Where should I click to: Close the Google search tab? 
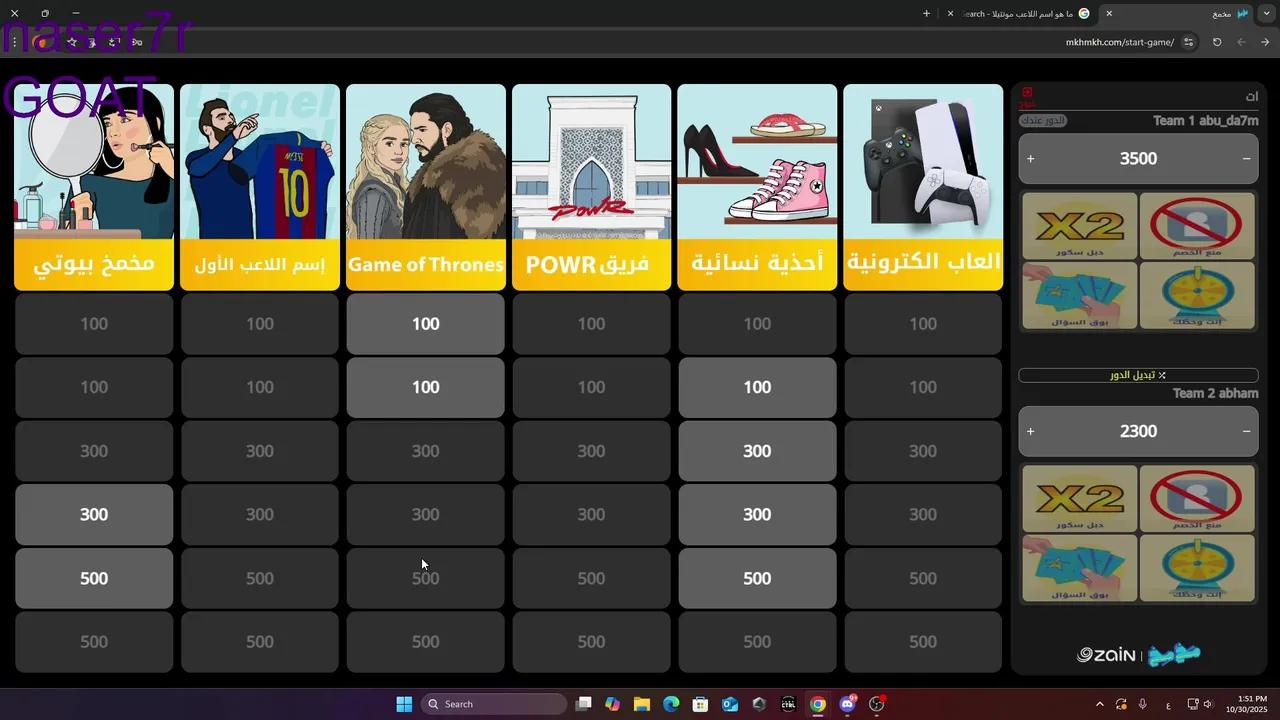pyautogui.click(x=950, y=14)
